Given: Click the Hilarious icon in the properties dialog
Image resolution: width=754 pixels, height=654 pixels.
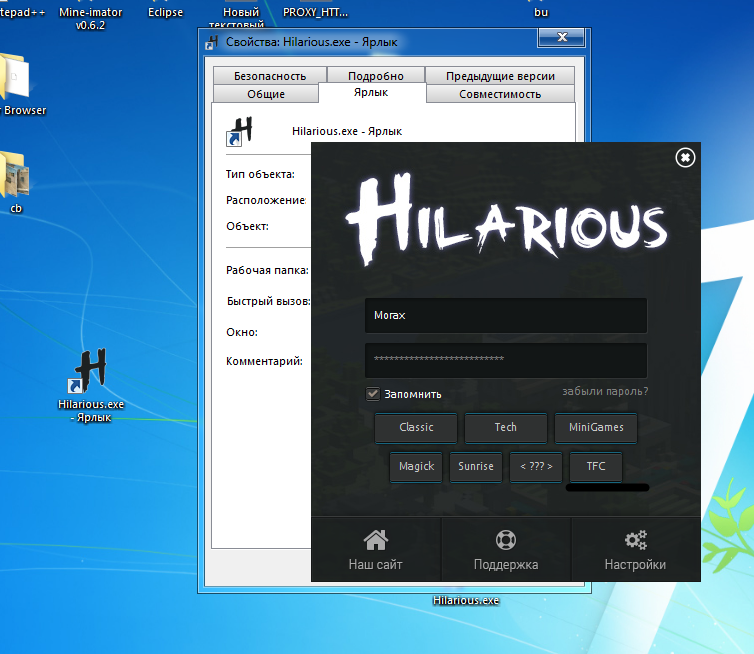Looking at the screenshot, I should [239, 131].
